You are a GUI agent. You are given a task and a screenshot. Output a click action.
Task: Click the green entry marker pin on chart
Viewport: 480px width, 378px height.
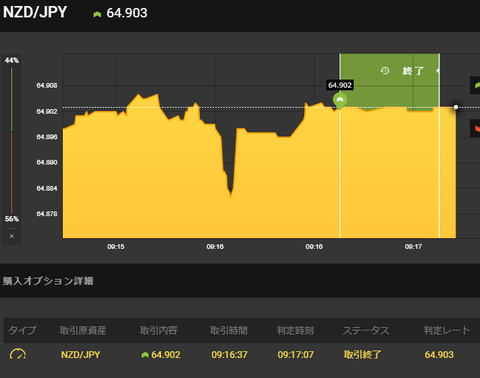[340, 101]
